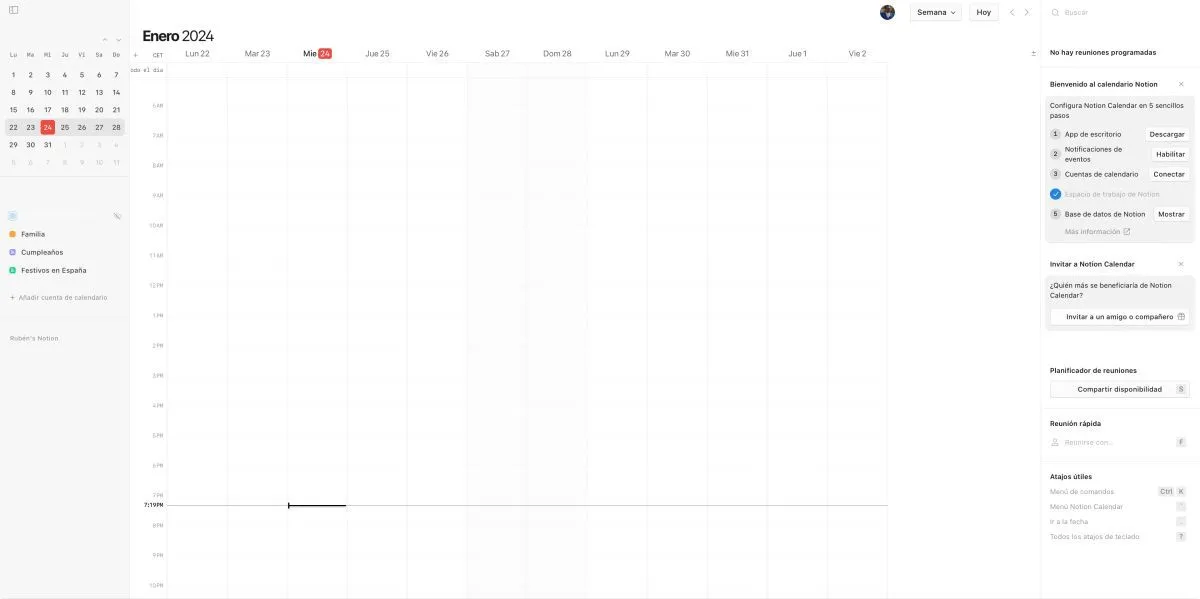The height and width of the screenshot is (599, 1200).
Task: Close the Invitar a Notion Calendar card
Action: [x=1181, y=264]
